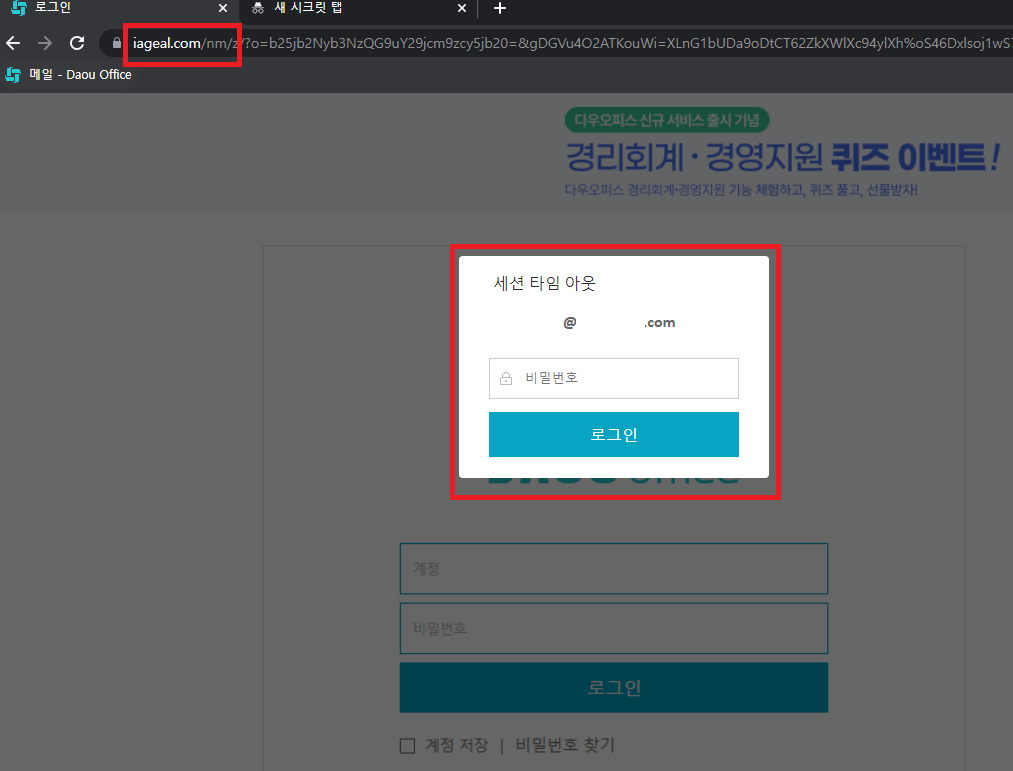
Task: Click the dark 로그인 button below the form
Action: (x=613, y=688)
